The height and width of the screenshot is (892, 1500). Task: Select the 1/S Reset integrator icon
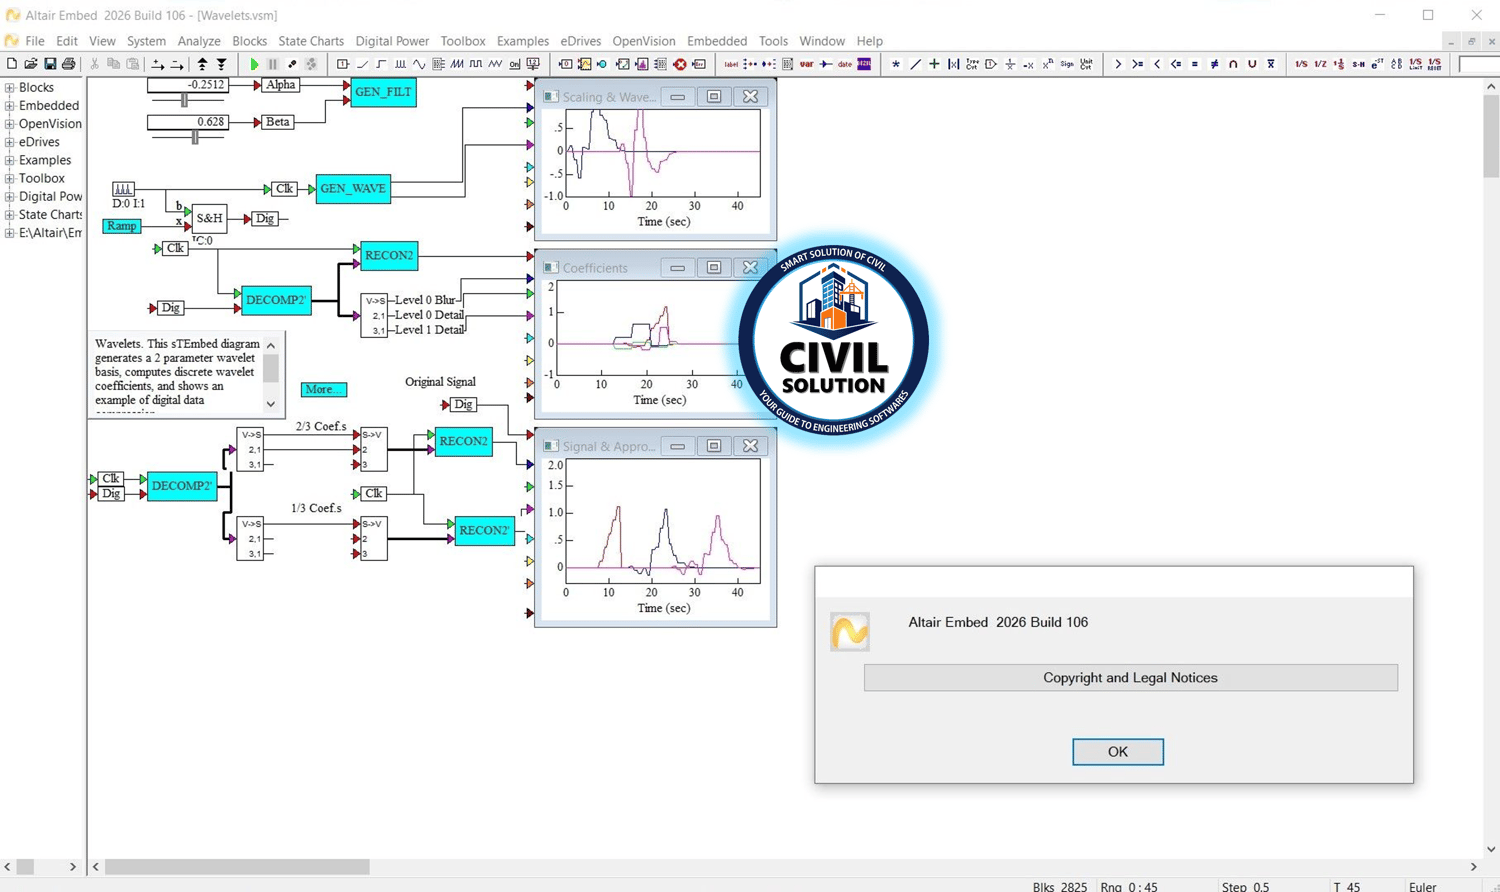pyautogui.click(x=1434, y=64)
